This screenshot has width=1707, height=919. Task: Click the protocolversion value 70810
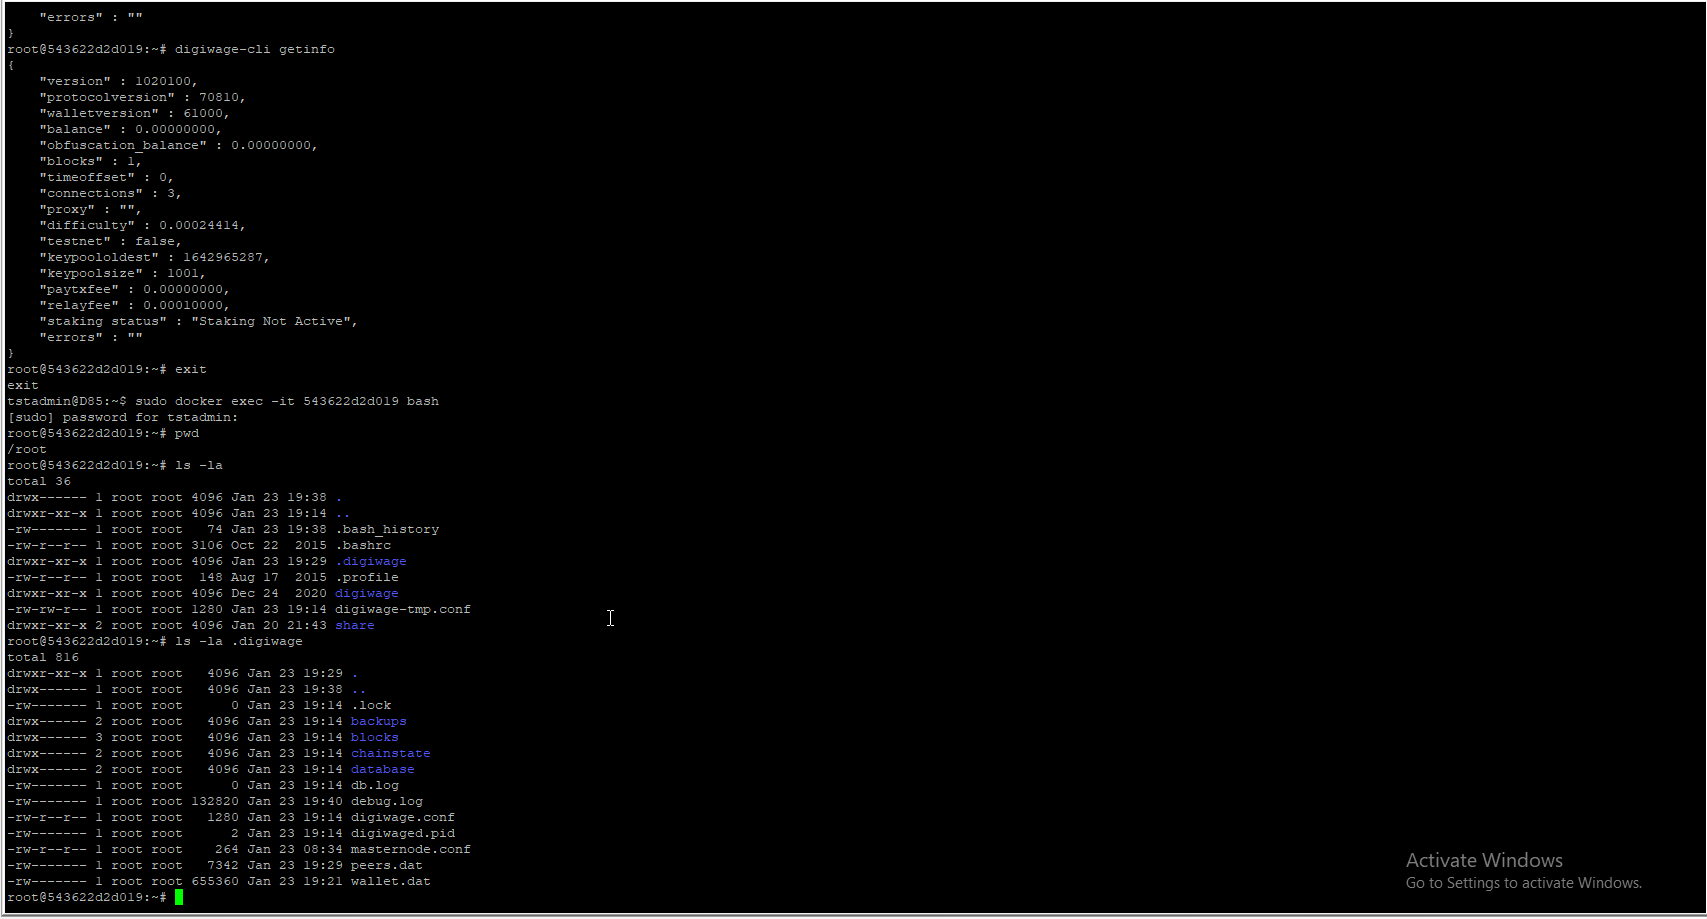219,97
